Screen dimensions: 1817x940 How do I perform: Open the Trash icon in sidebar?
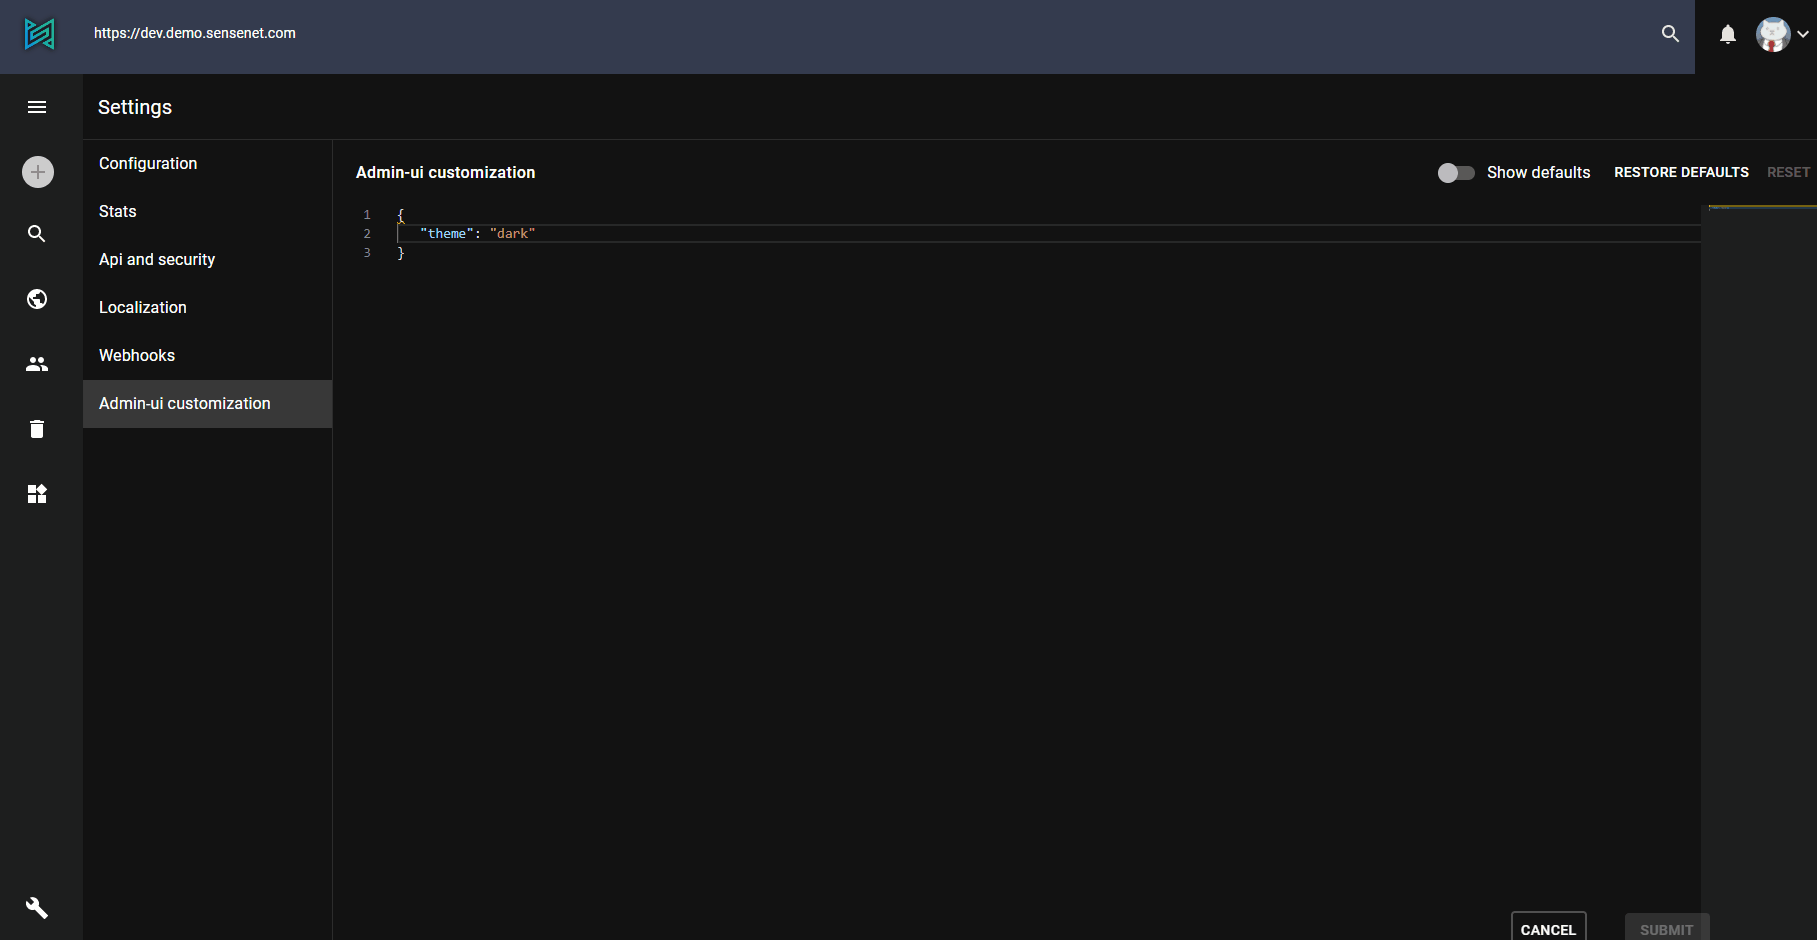(37, 429)
